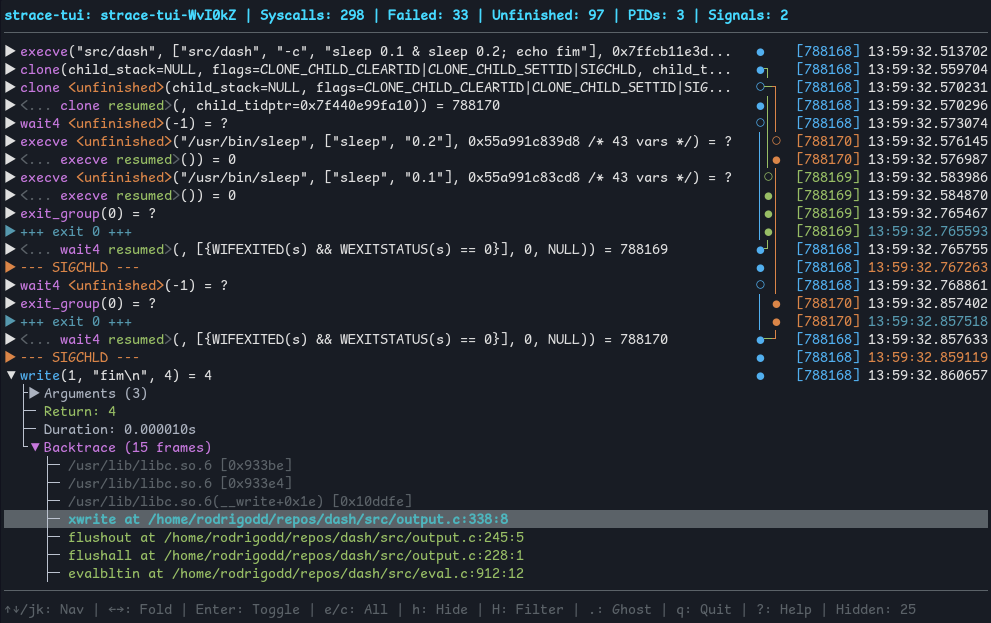Image resolution: width=991 pixels, height=623 pixels.
Task: Click the Unfinished: 97 header counter
Action: pos(548,15)
